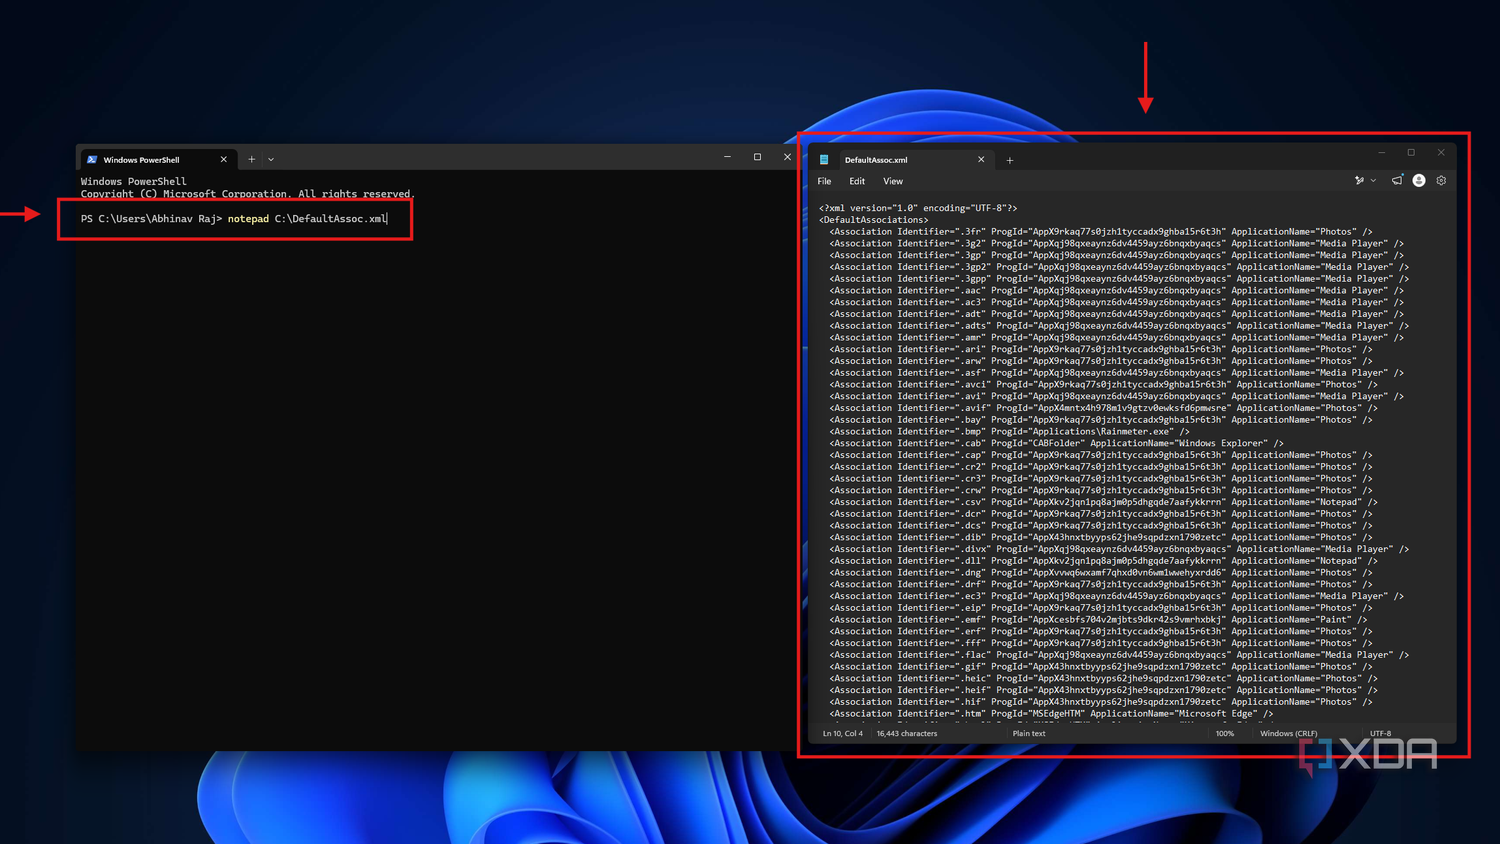Click the ".gif" Photos association line
This screenshot has width=1500, height=844.
pos(1101,667)
